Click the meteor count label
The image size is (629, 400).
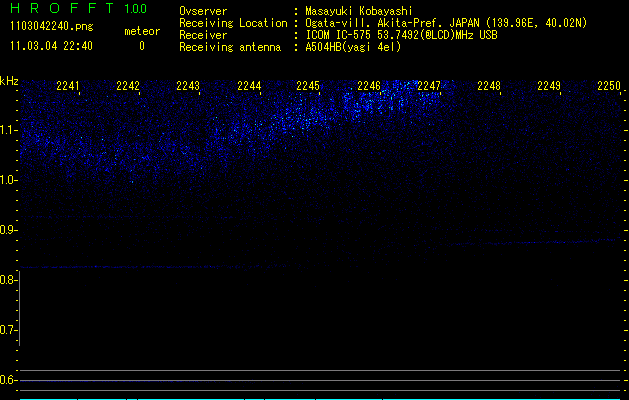[142, 31]
